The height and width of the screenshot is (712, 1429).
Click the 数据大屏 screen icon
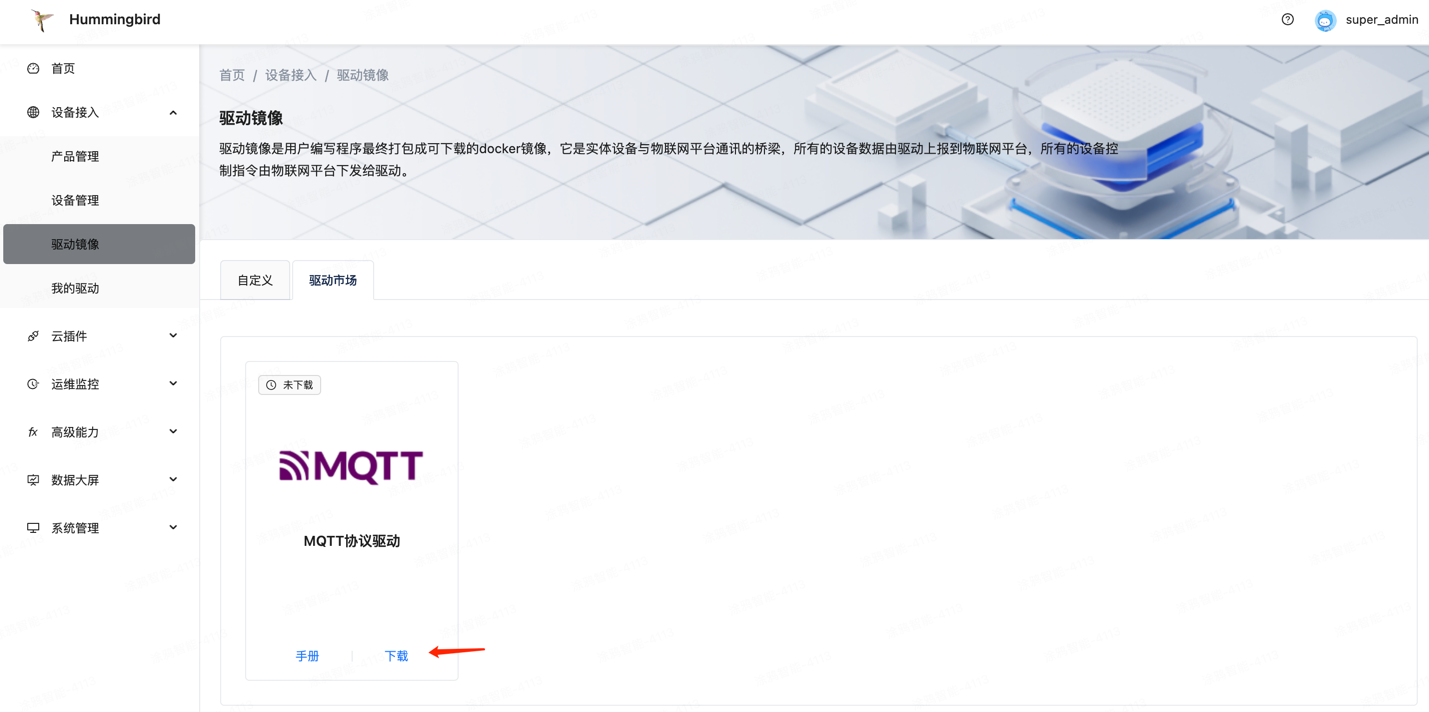(32, 479)
